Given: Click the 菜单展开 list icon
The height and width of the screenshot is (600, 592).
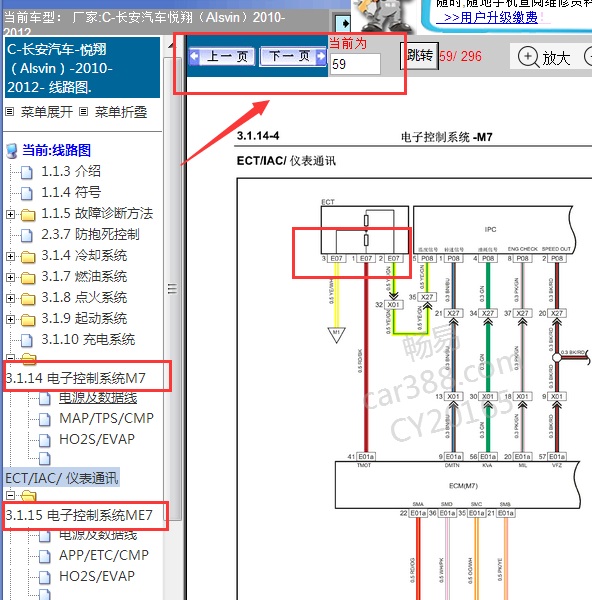Looking at the screenshot, I should pyautogui.click(x=10, y=112).
